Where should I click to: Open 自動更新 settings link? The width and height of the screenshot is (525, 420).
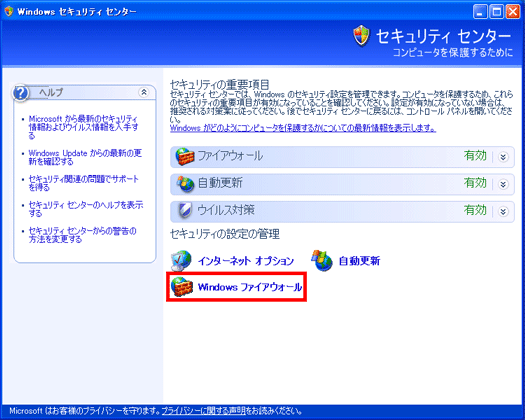tap(359, 261)
